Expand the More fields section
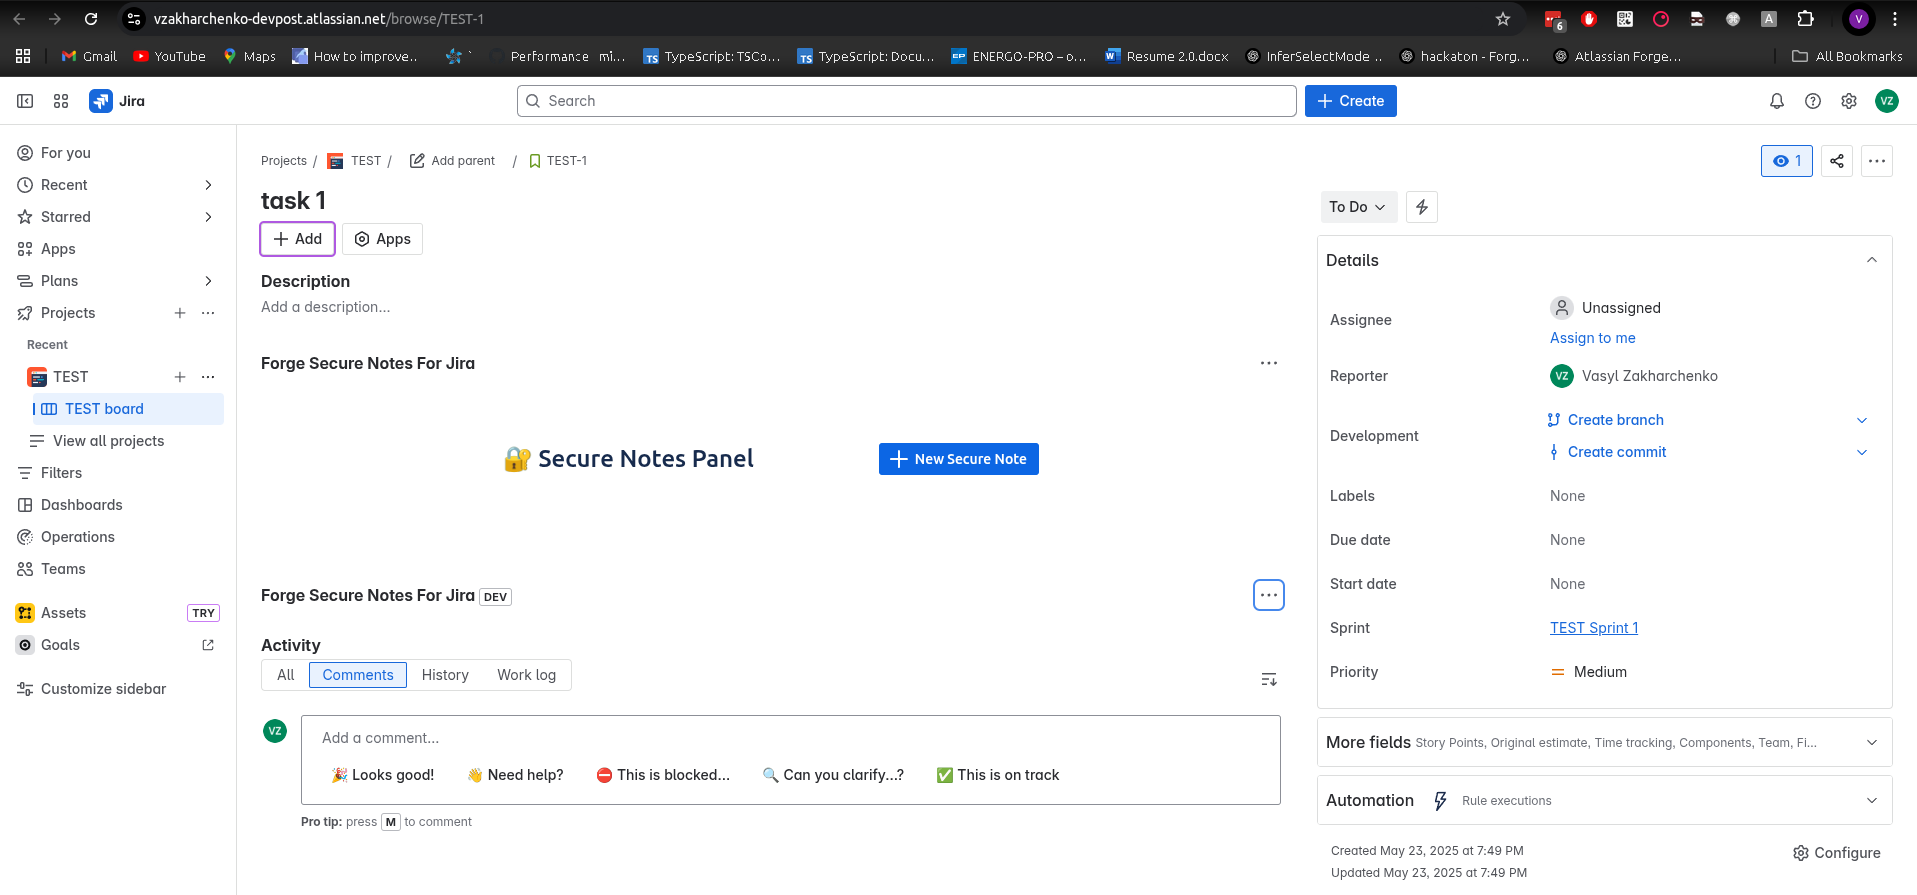 [x=1872, y=742]
